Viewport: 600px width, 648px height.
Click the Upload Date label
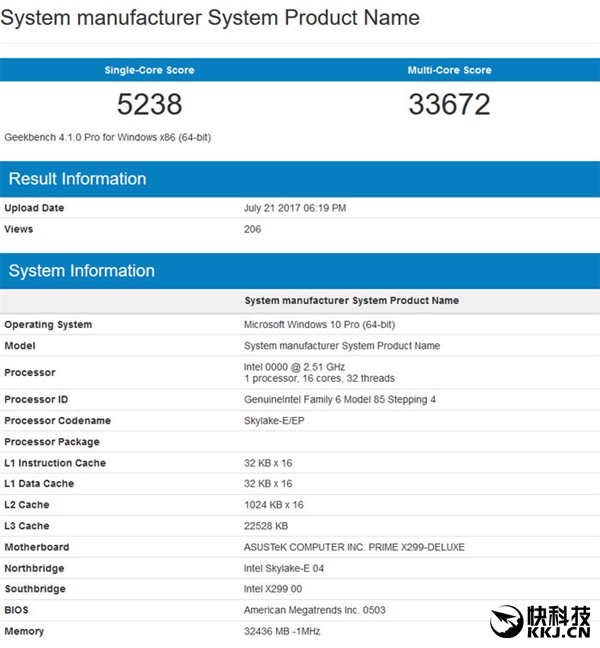34,208
